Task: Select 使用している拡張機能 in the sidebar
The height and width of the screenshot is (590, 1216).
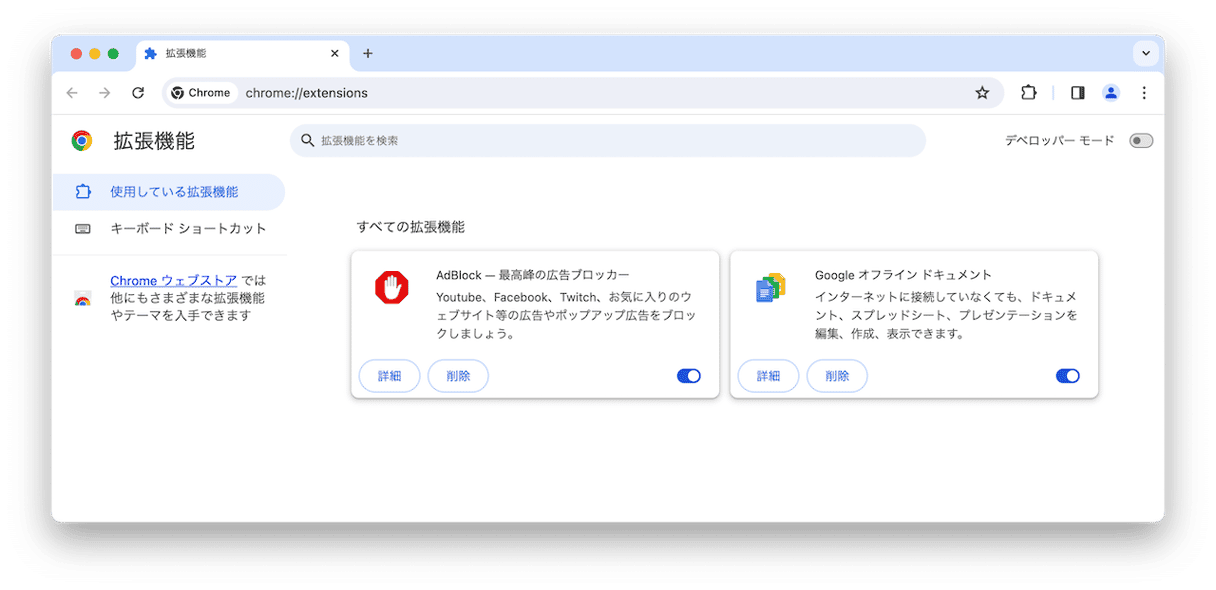Action: click(173, 192)
